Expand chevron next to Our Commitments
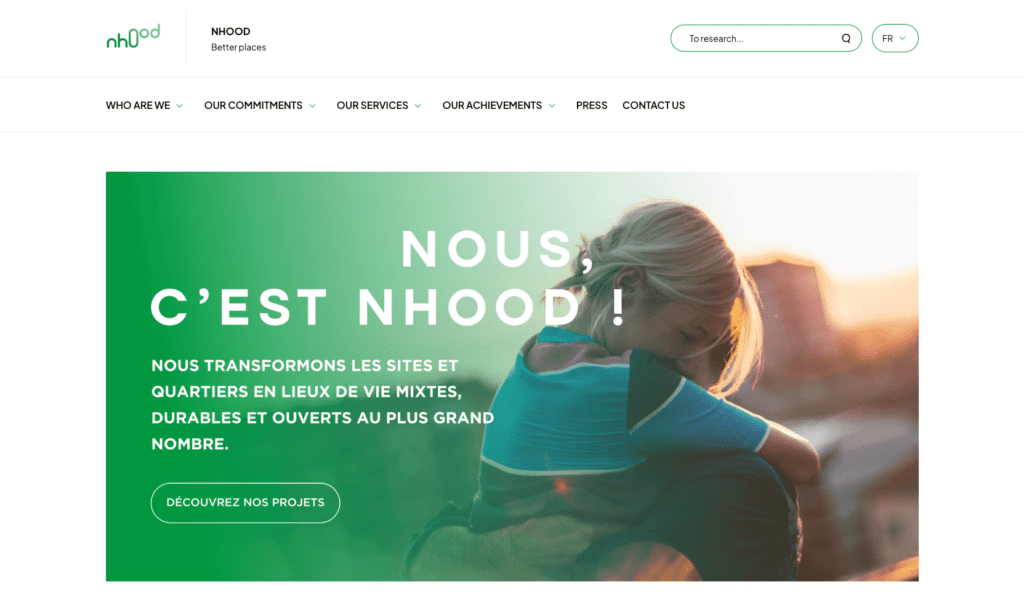 click(x=312, y=106)
